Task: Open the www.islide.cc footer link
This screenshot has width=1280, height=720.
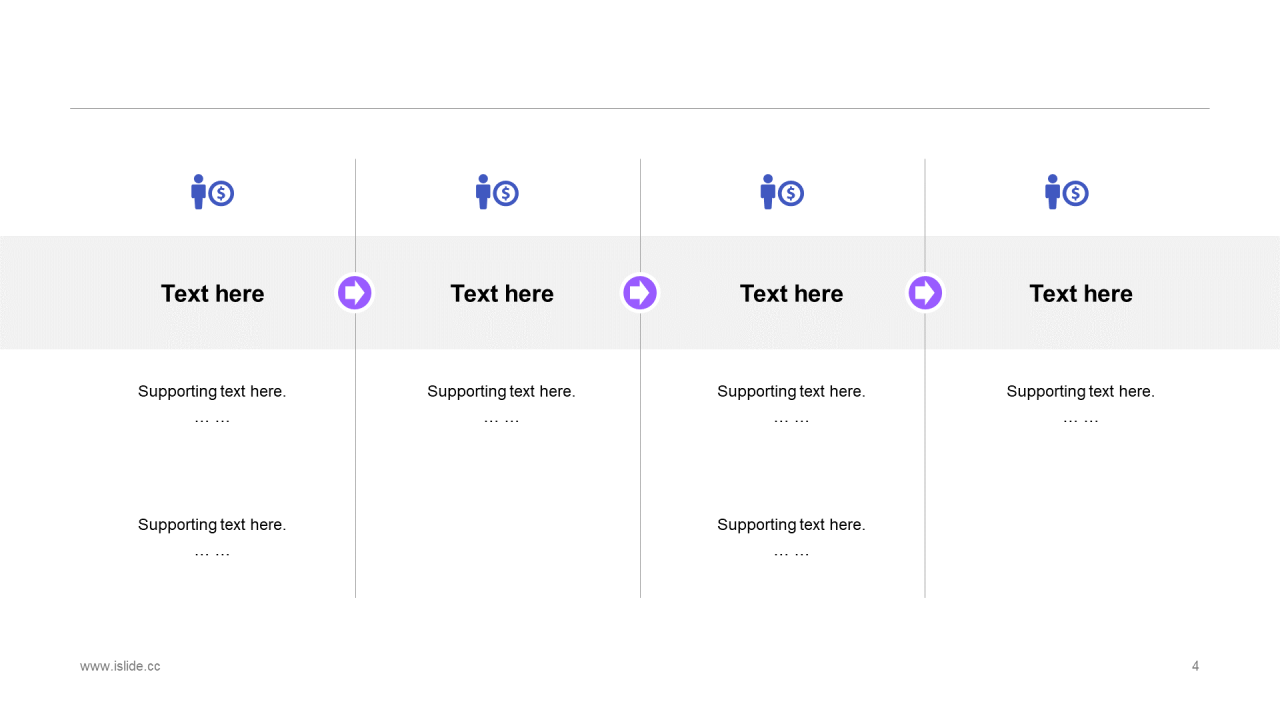Action: [x=120, y=666]
